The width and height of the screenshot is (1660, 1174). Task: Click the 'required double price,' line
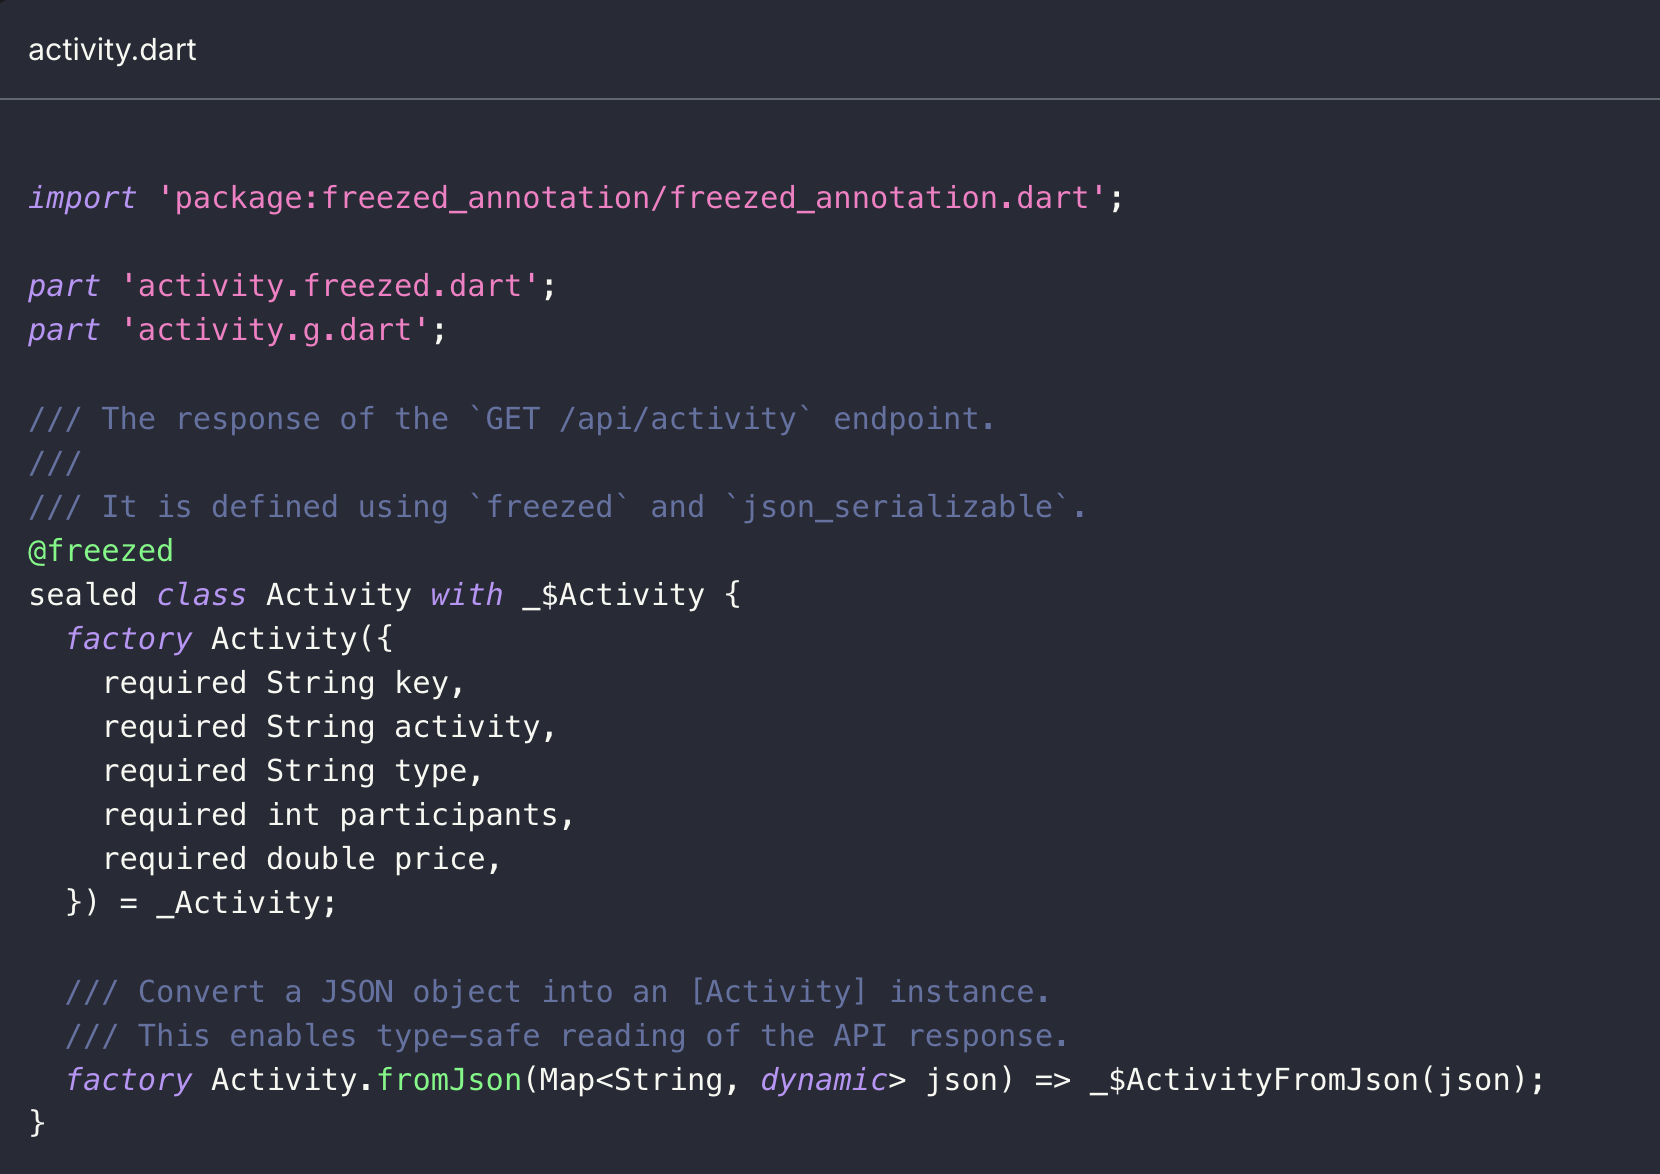coord(302,858)
